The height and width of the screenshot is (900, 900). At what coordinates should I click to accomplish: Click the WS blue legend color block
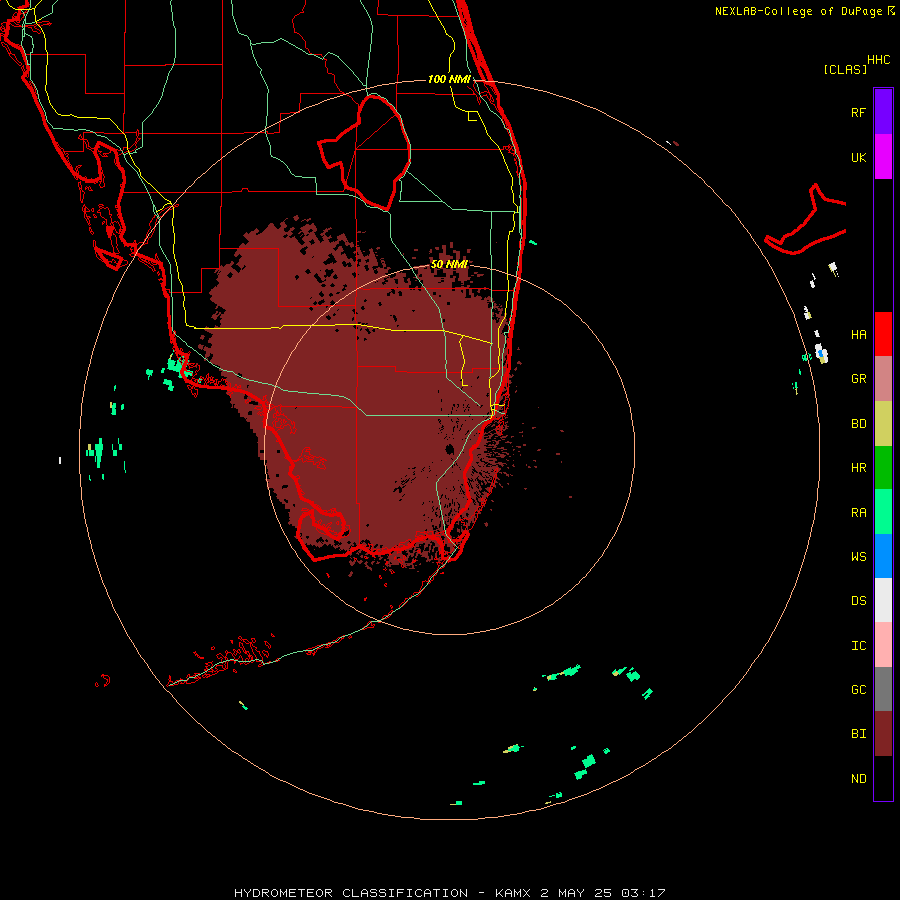click(x=883, y=556)
